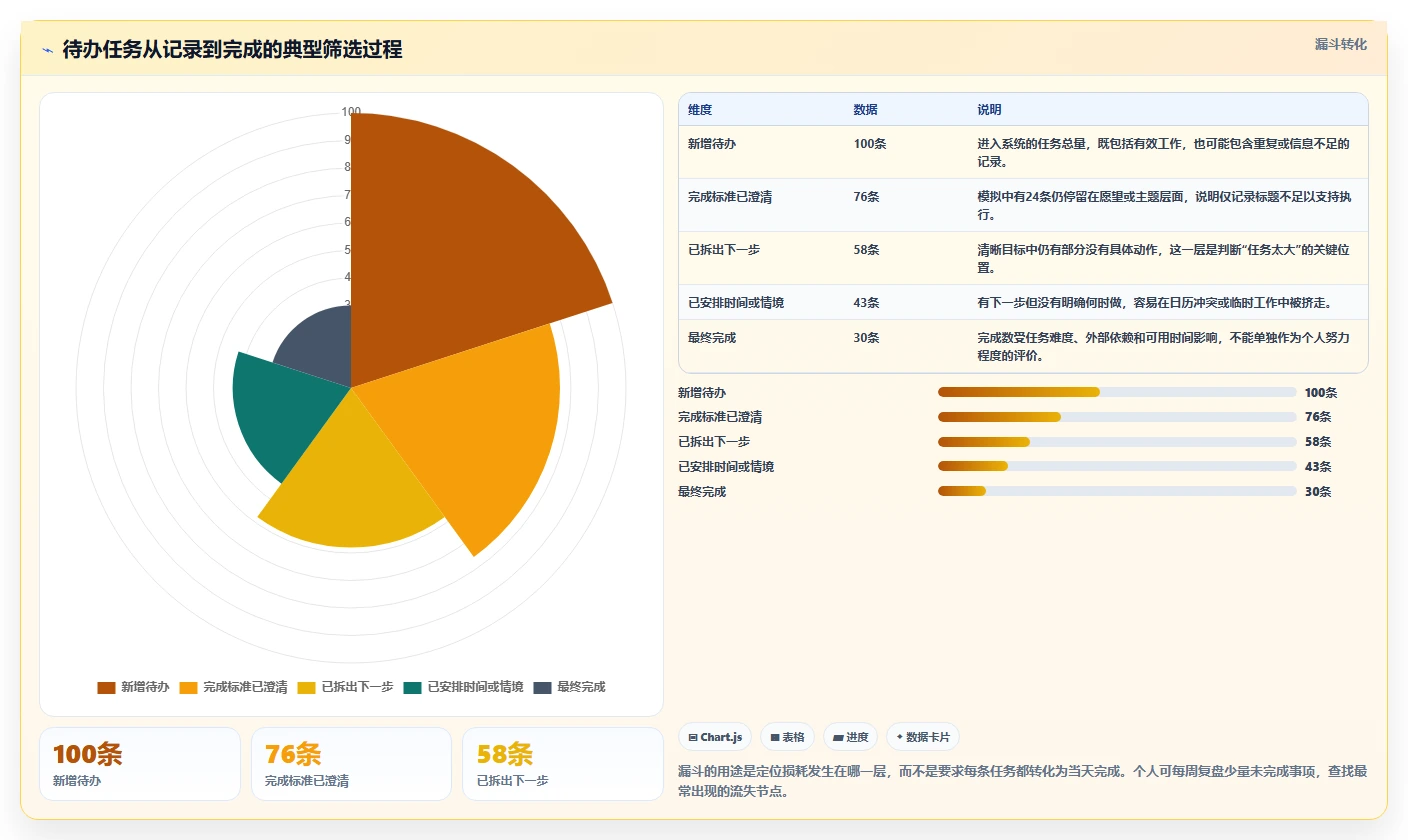1408x840 pixels.
Task: Toggle the 已拆出下一步 legend color box
Action: click(x=307, y=687)
